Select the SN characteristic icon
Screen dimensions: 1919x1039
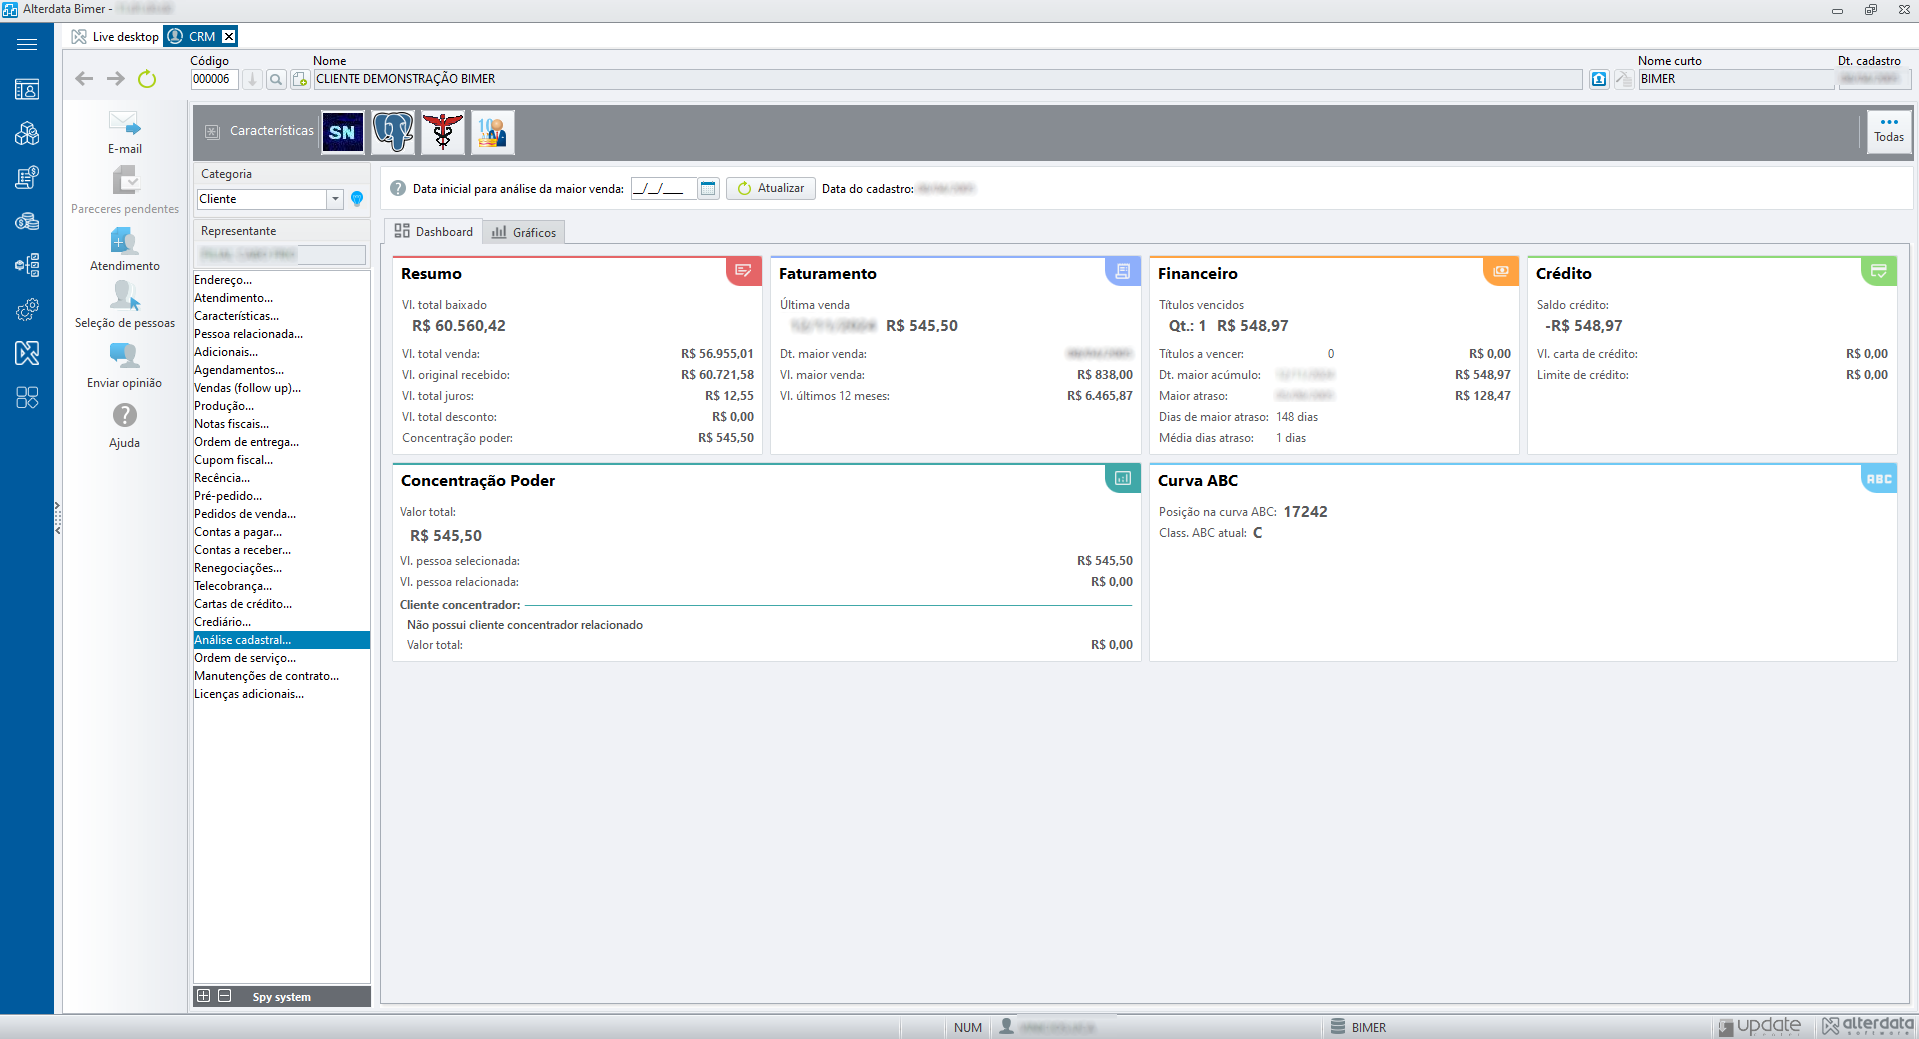coord(342,132)
